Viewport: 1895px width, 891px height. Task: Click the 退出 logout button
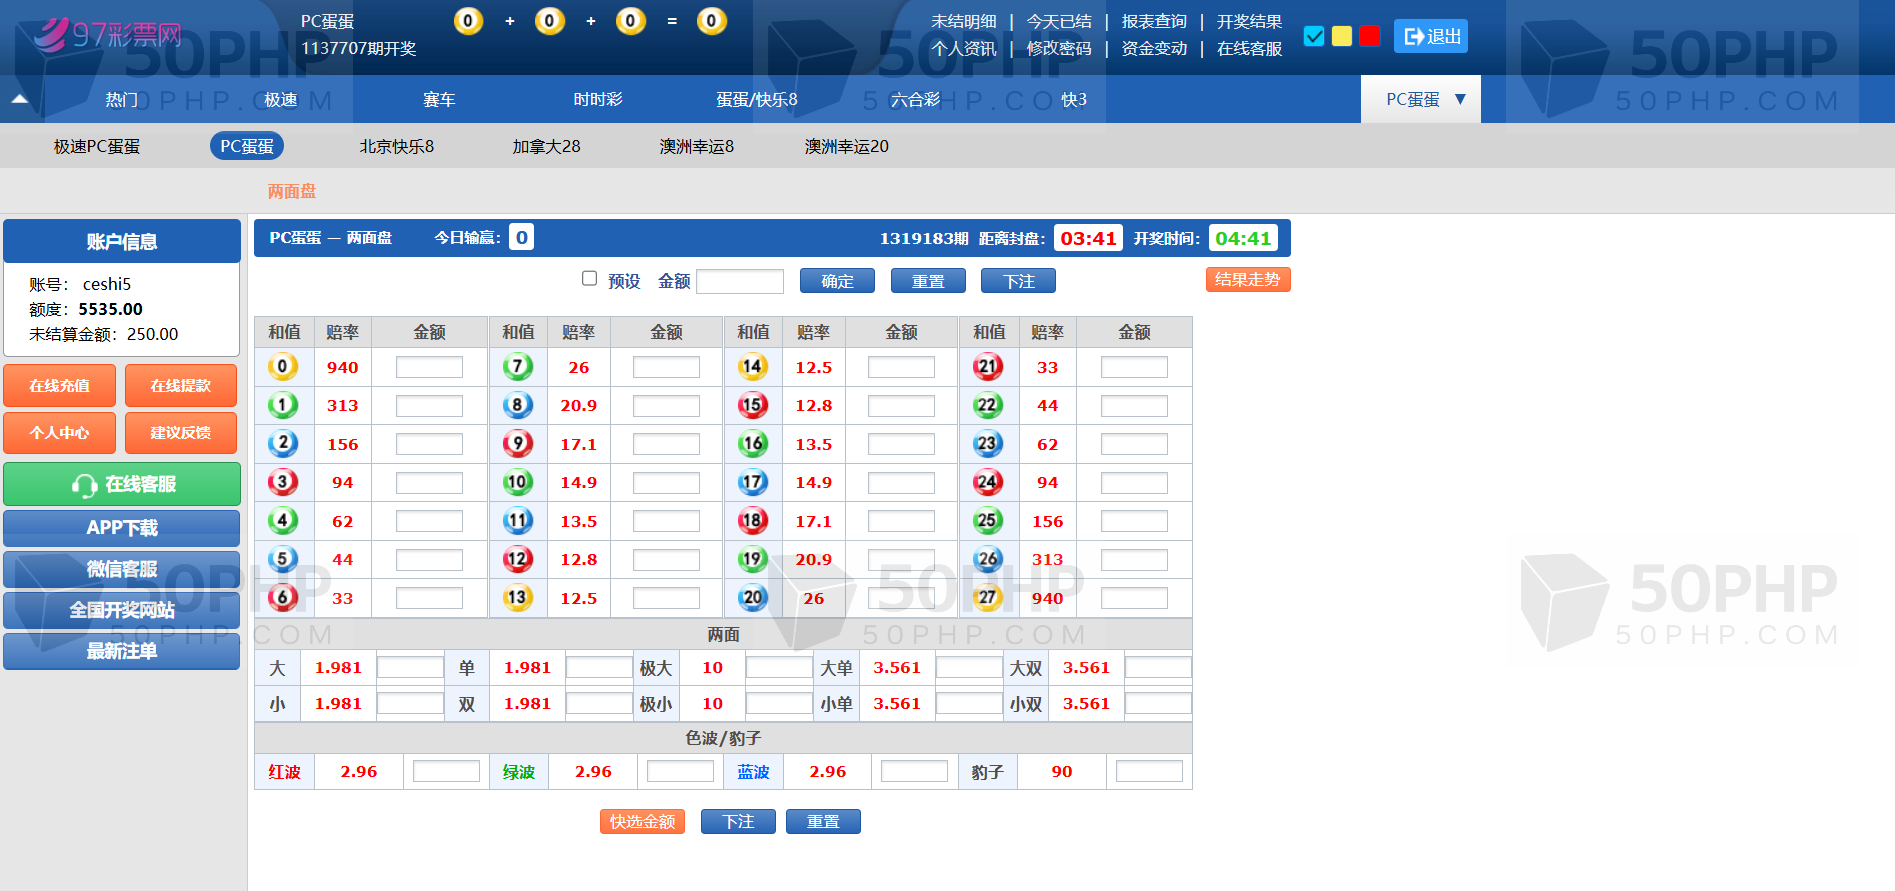[x=1430, y=36]
